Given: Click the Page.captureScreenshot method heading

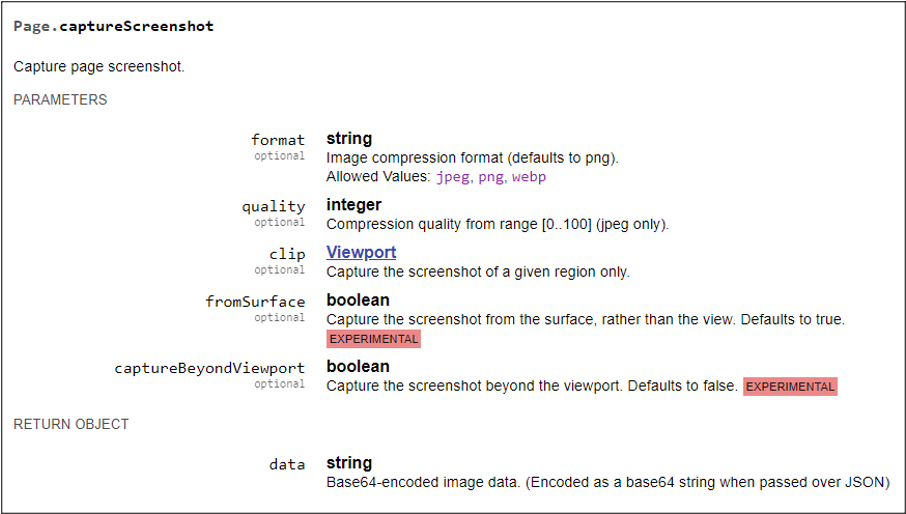Looking at the screenshot, I should click(x=114, y=26).
